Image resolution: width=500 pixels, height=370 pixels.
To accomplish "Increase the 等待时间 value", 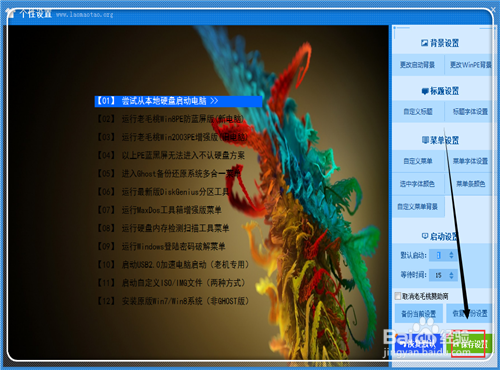I will pyautogui.click(x=451, y=273).
